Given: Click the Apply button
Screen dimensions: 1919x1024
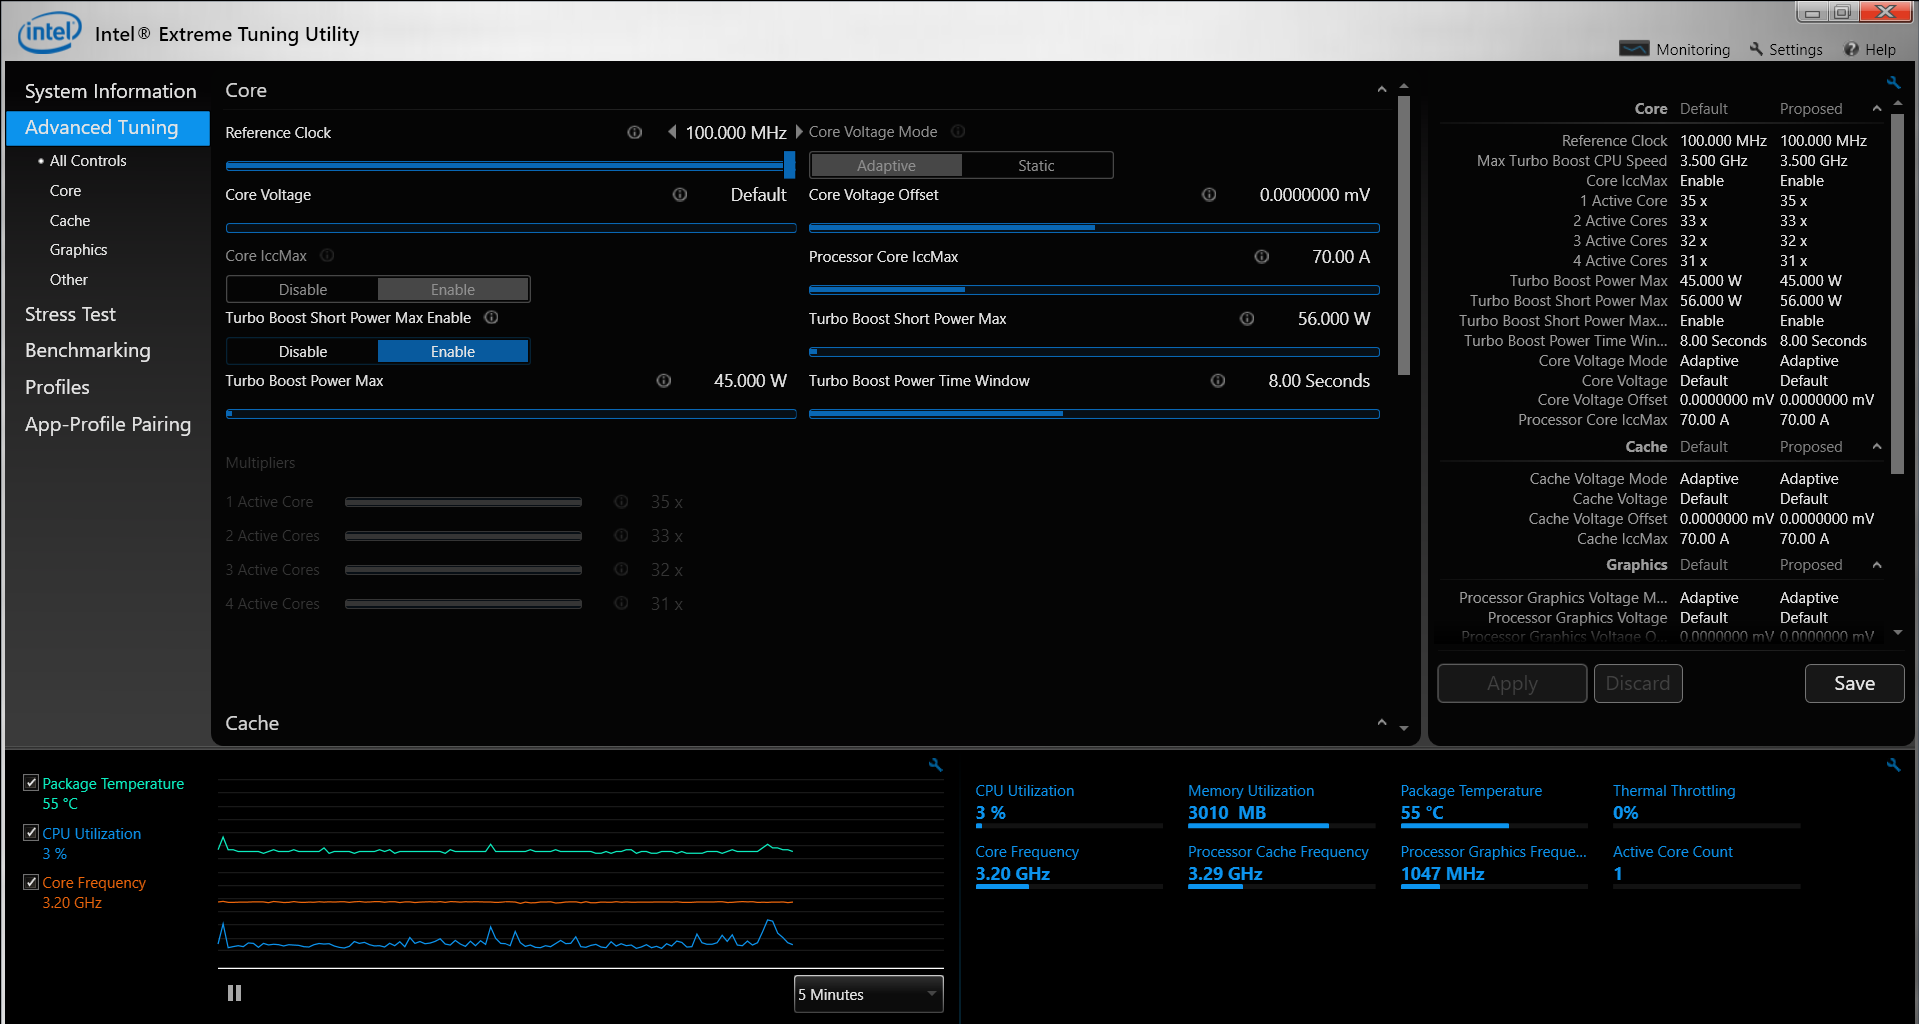Looking at the screenshot, I should (x=1512, y=683).
